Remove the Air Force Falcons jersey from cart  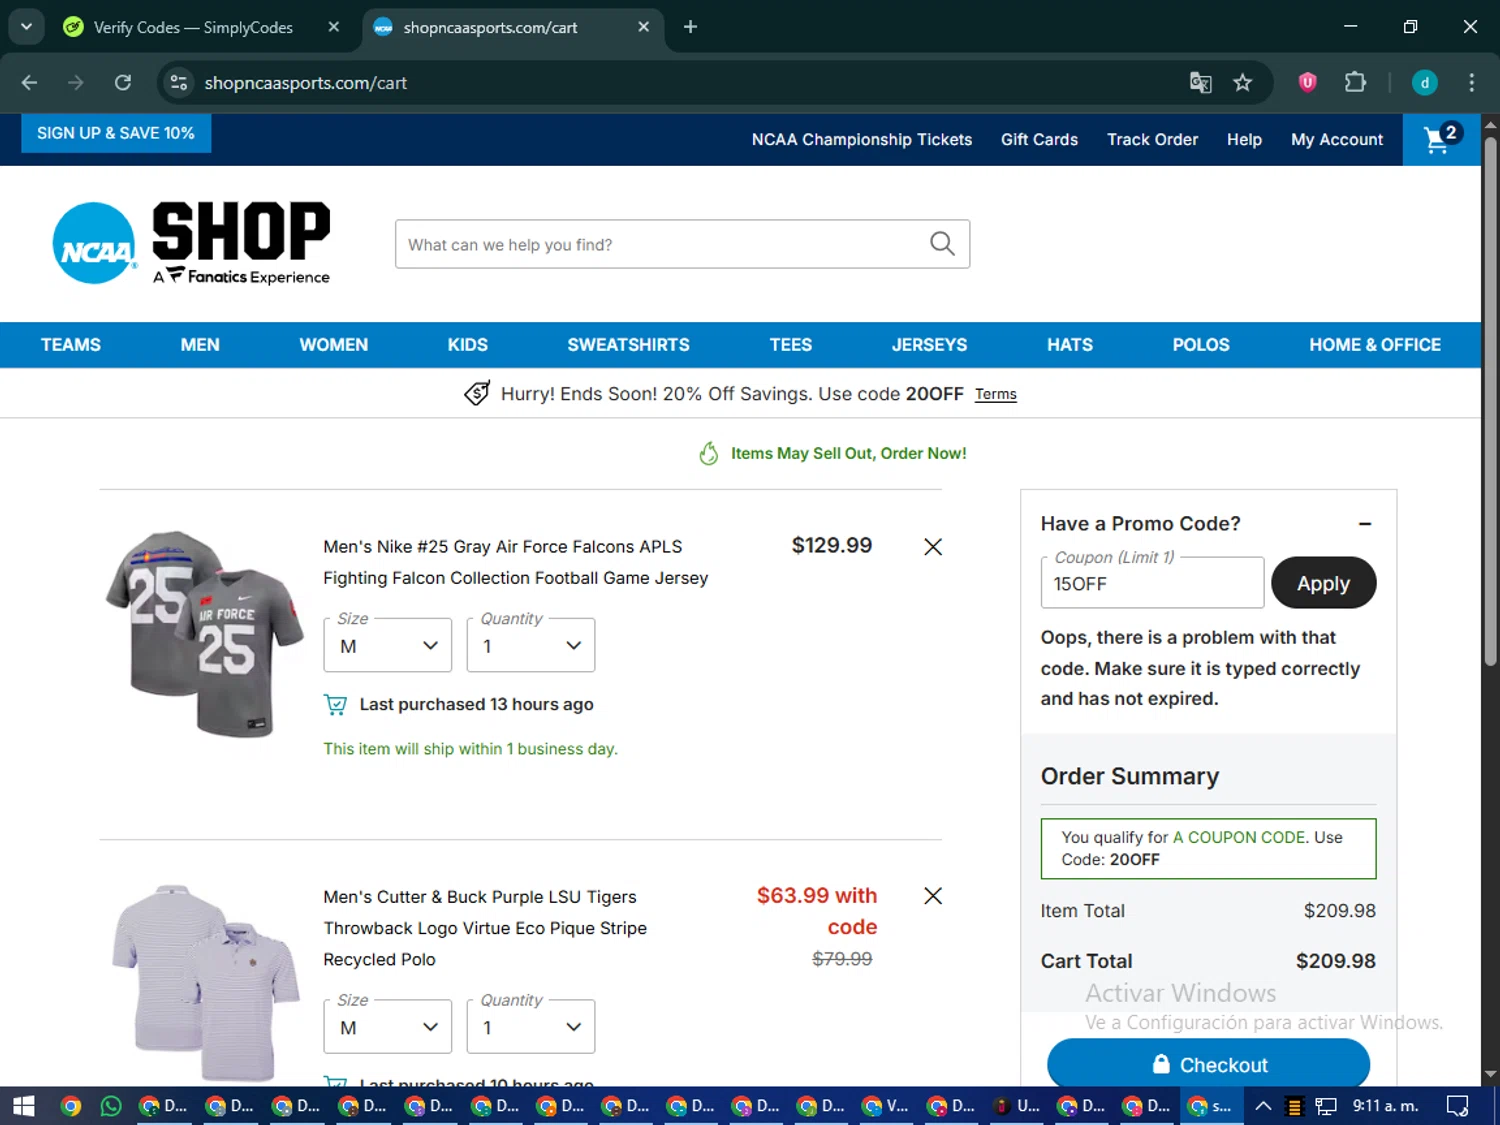point(933,547)
